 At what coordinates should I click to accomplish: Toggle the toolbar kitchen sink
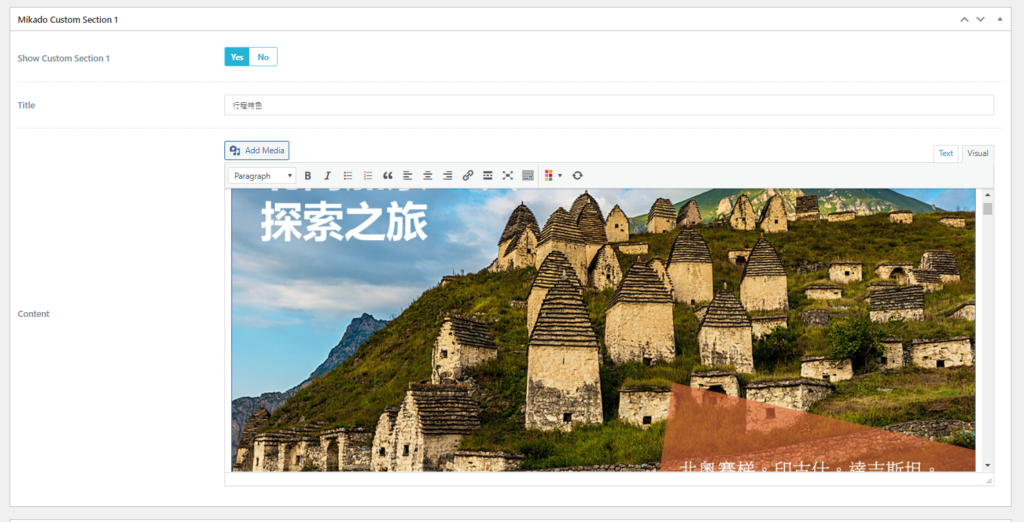tap(528, 176)
